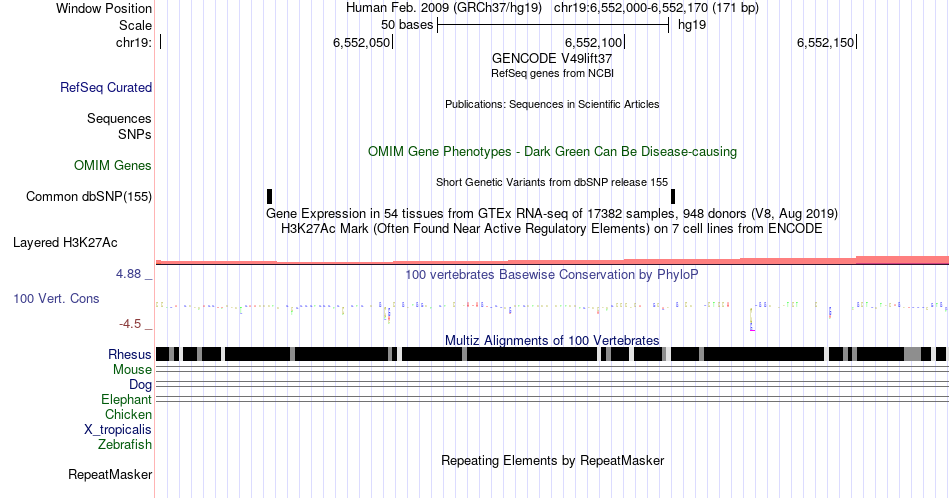Click Repeating Elements by RepeatMasker title
The width and height of the screenshot is (950, 498).
click(x=552, y=460)
